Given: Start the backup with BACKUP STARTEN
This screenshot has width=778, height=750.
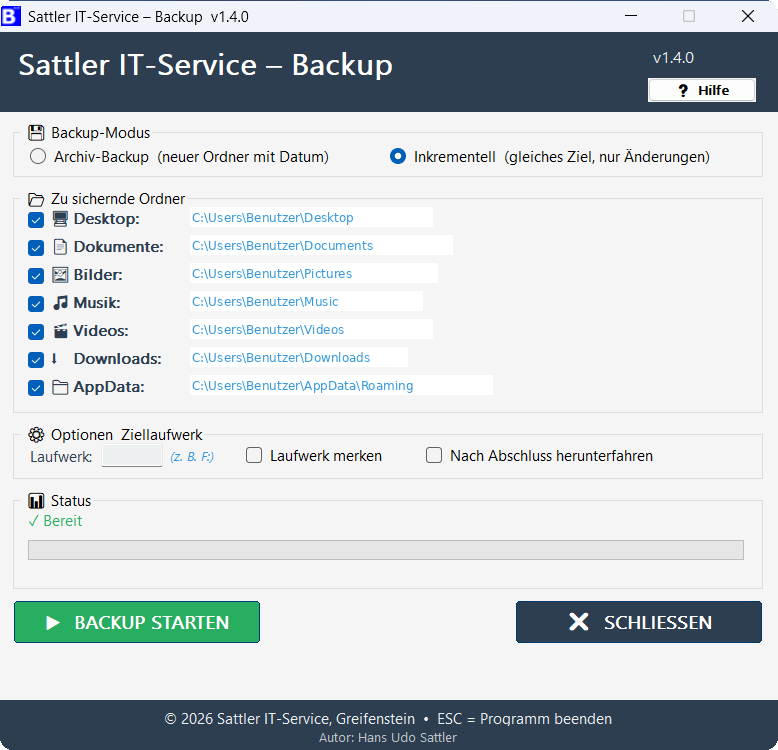Looking at the screenshot, I should tap(137, 622).
